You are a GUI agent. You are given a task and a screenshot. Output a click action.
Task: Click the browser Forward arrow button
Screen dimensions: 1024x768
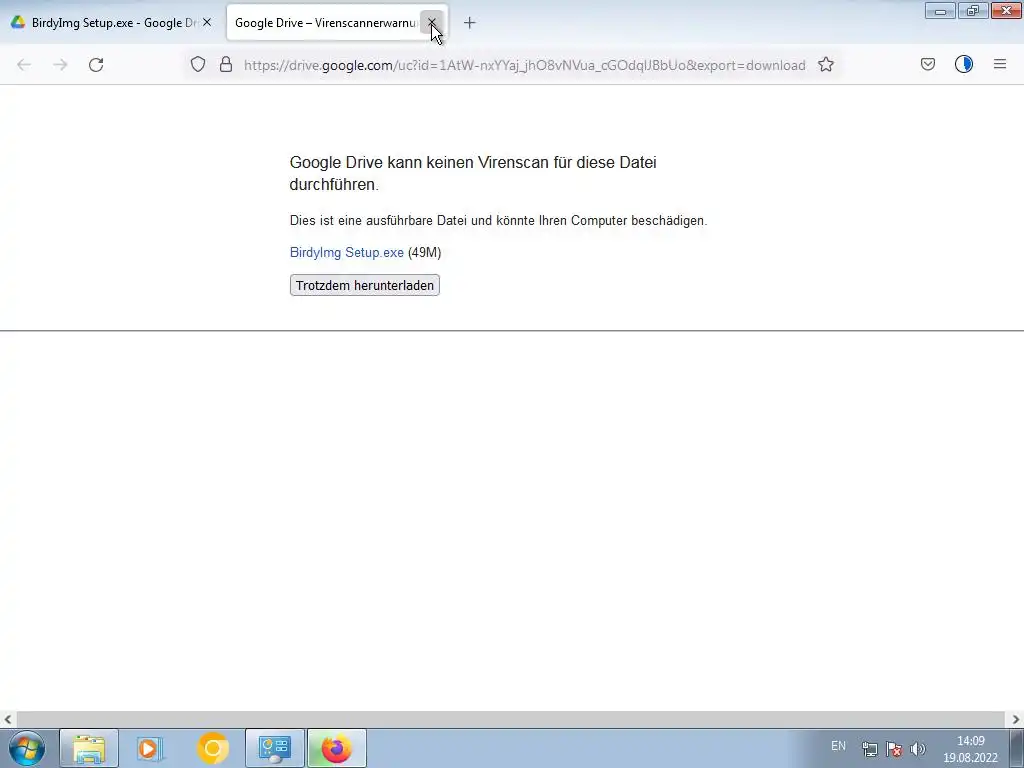coord(60,65)
